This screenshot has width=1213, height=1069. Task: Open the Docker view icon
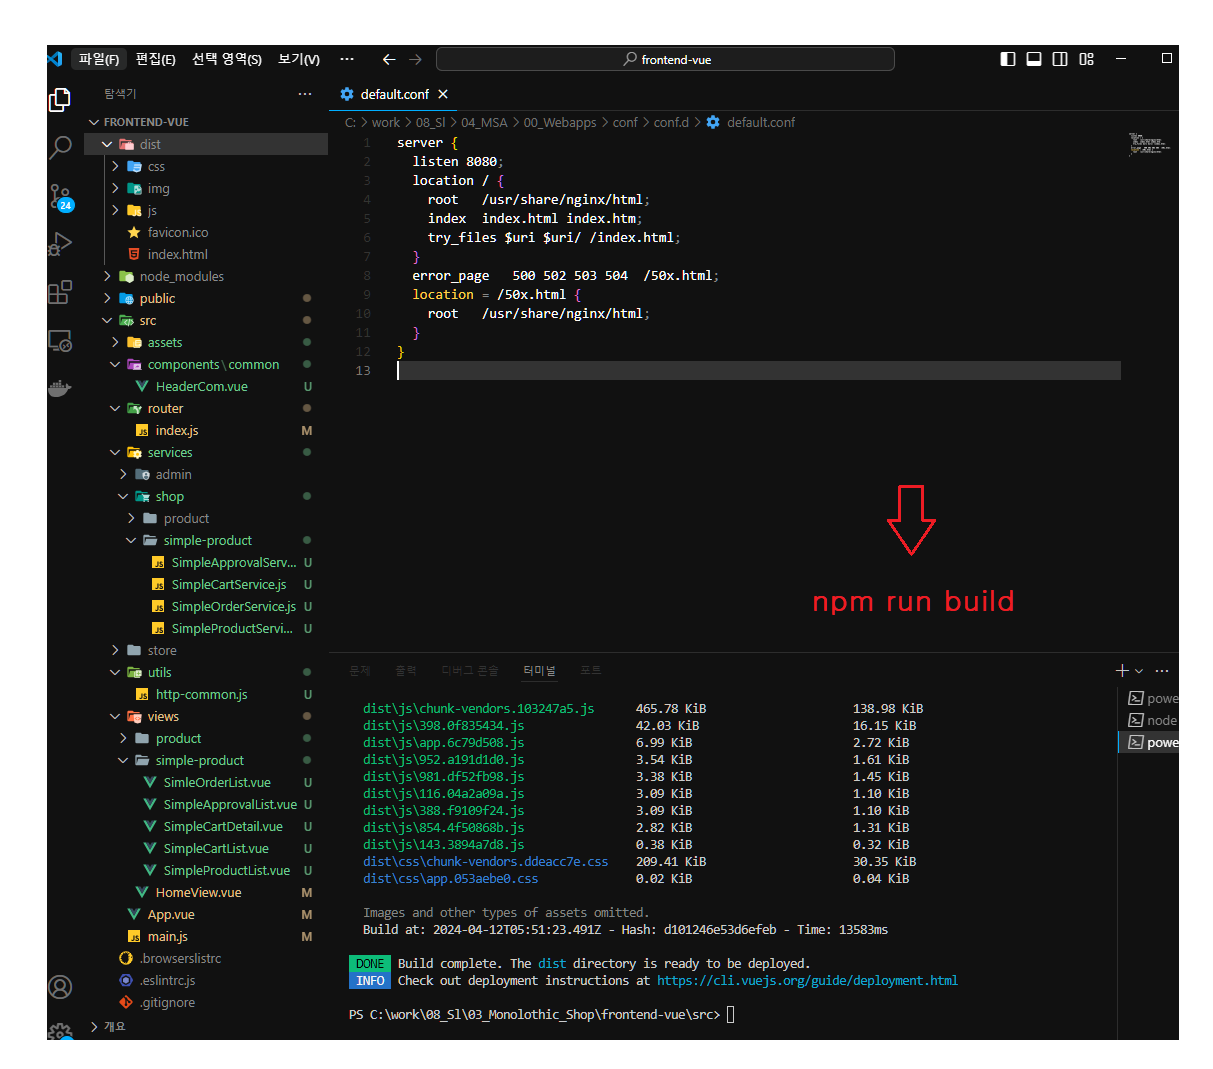pos(60,388)
